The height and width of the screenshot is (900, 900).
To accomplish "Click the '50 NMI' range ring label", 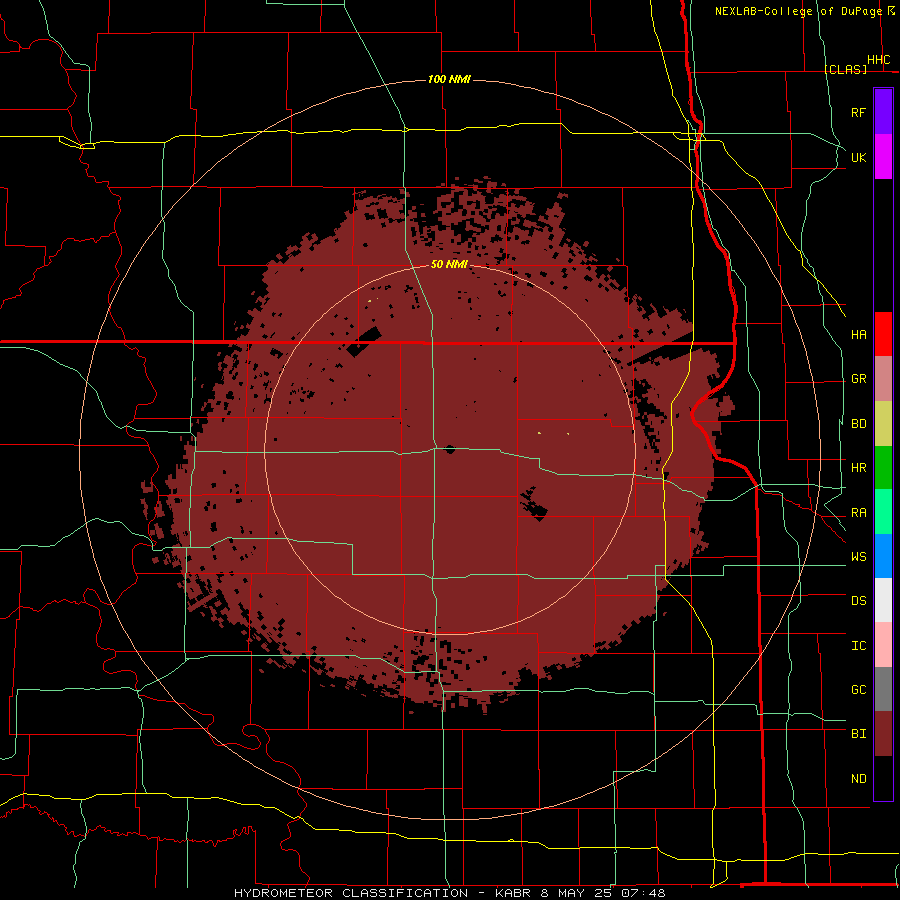I will pos(449,264).
